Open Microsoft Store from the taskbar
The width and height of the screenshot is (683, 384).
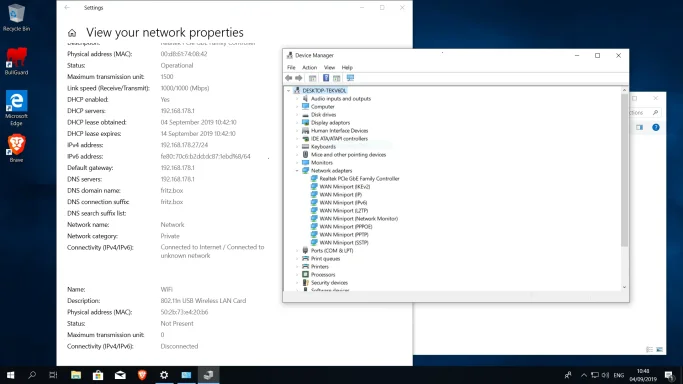[98, 375]
